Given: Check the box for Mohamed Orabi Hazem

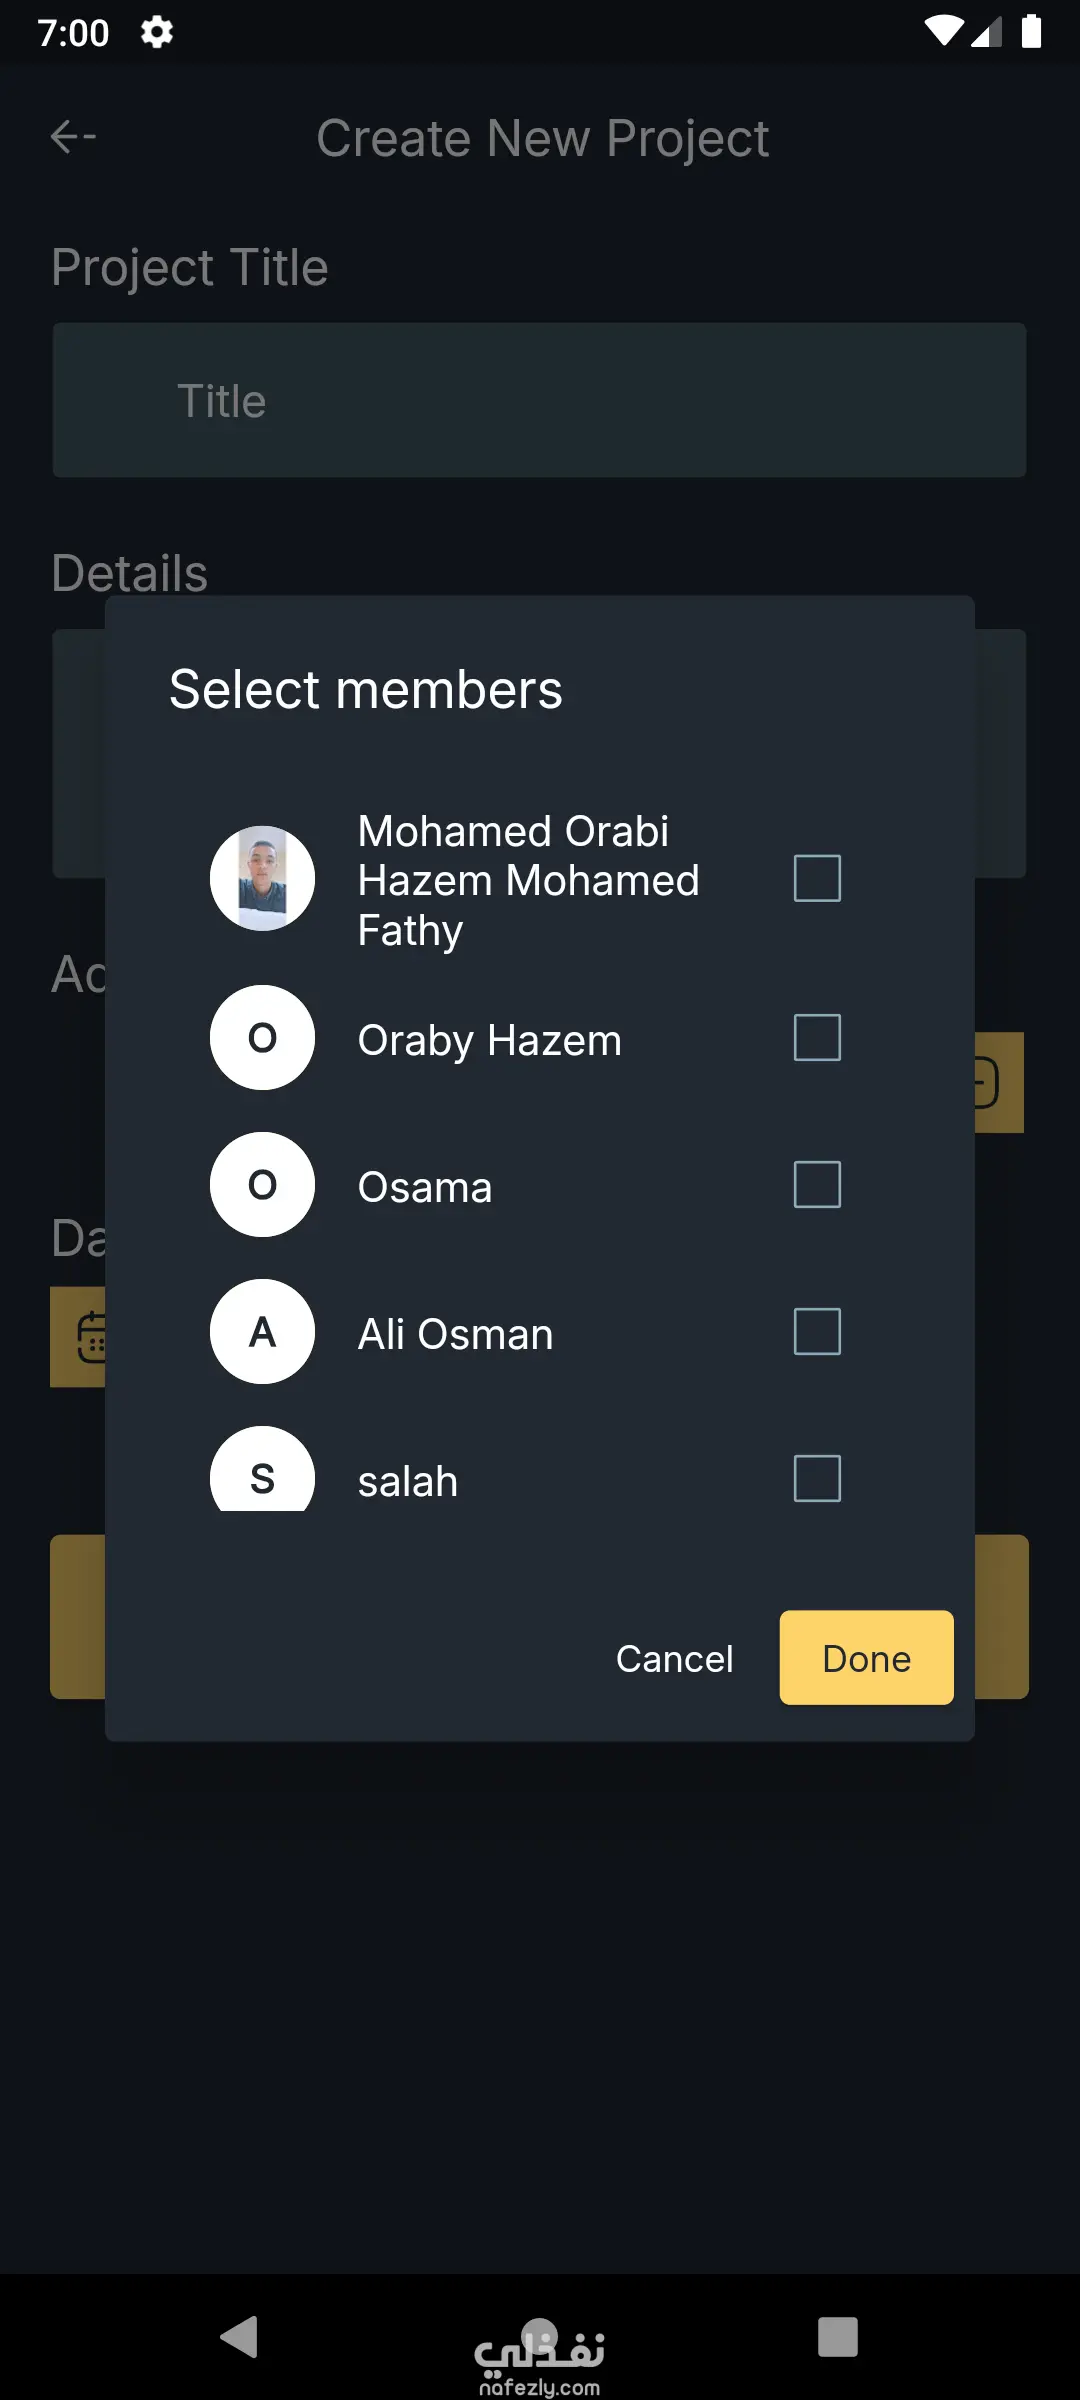Looking at the screenshot, I should tap(817, 878).
